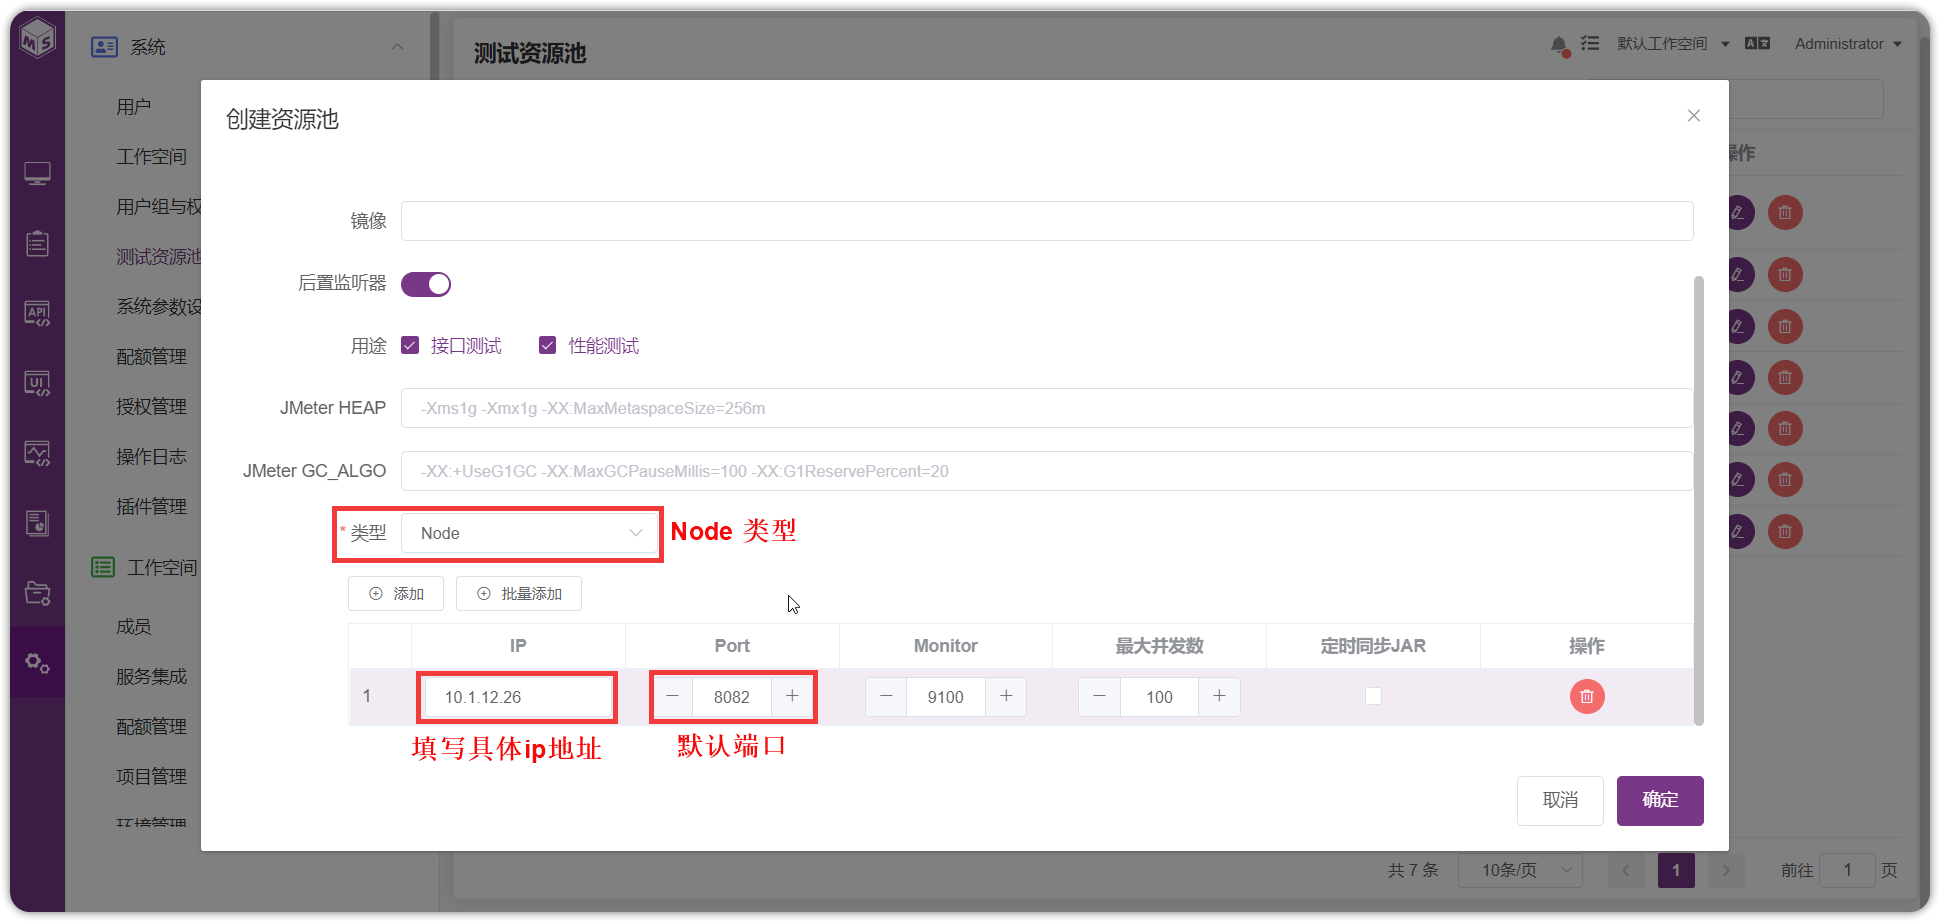Increase the Port 8082 value
1940x922 pixels.
point(792,696)
